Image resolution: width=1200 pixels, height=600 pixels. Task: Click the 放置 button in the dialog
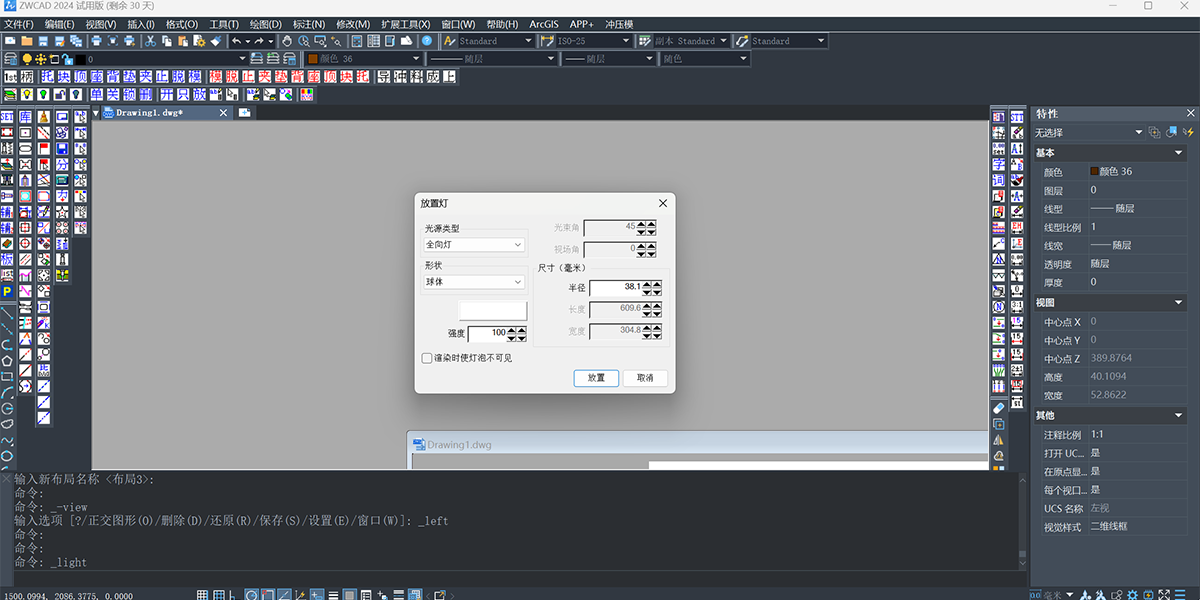tap(596, 378)
